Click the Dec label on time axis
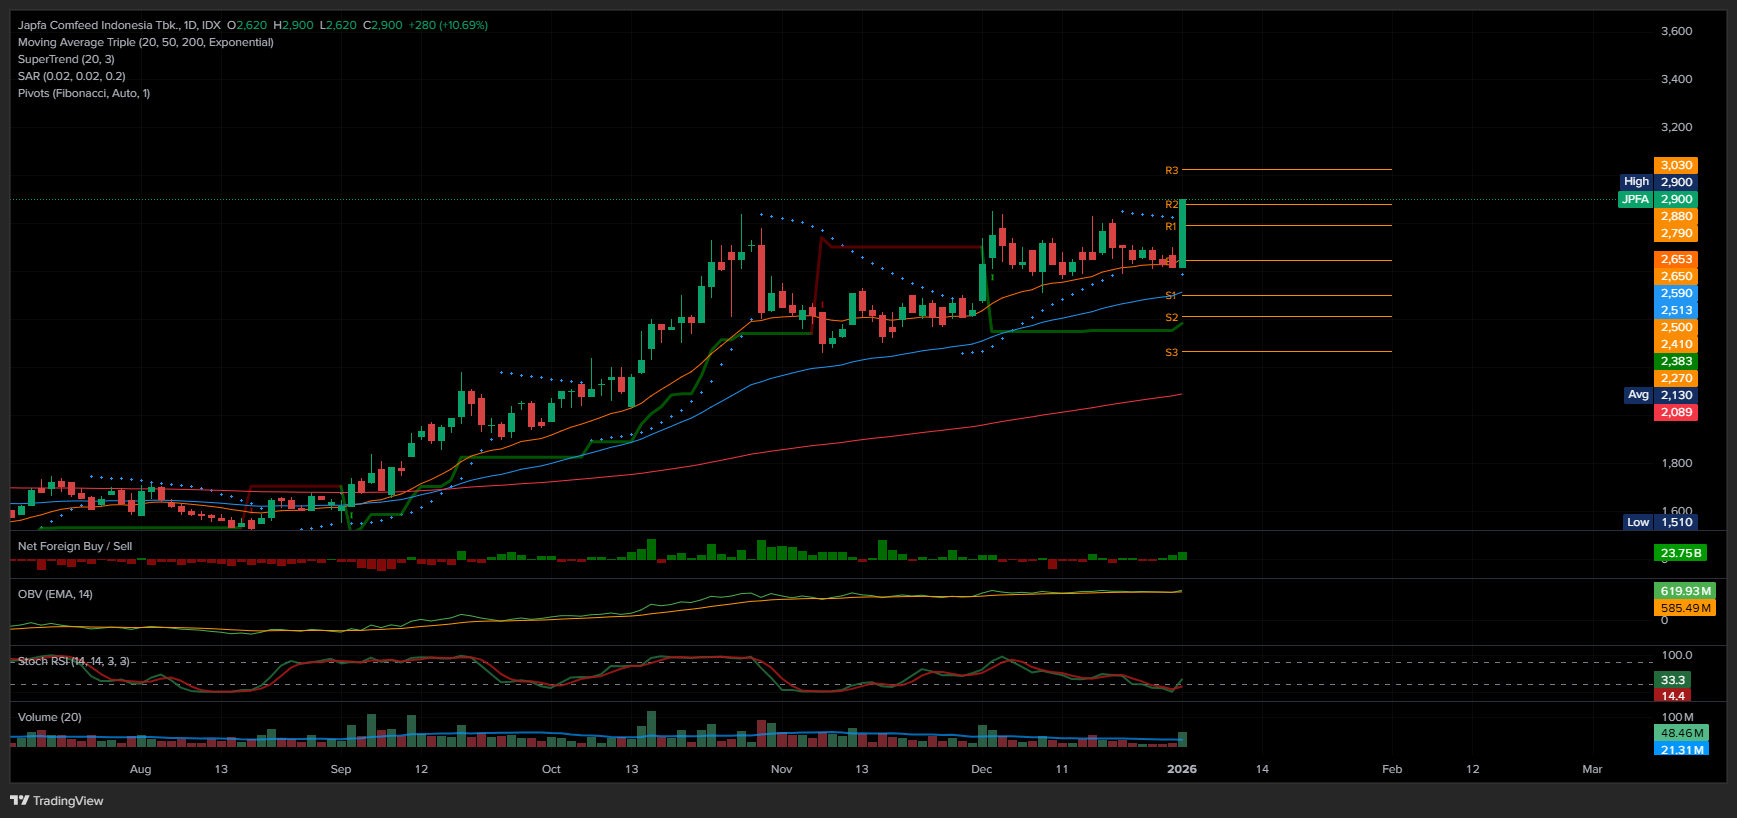1737x818 pixels. (982, 769)
